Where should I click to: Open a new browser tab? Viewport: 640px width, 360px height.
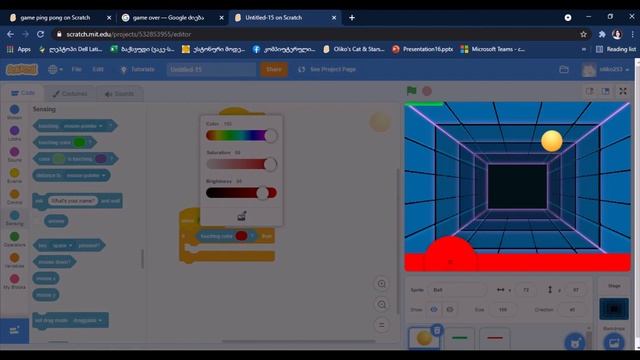pos(352,18)
